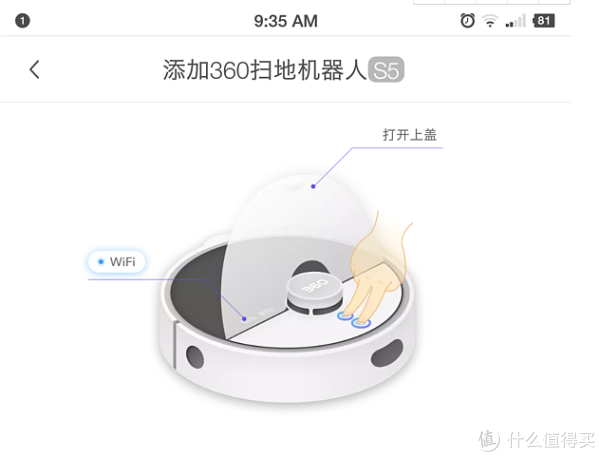The height and width of the screenshot is (457, 600).
Task: Click the 360 logo lidar turret
Action: pyautogui.click(x=315, y=294)
